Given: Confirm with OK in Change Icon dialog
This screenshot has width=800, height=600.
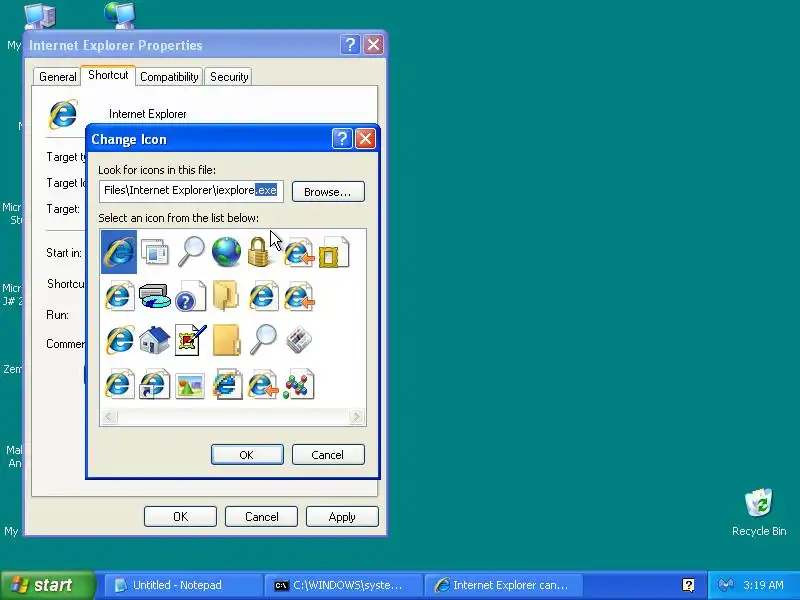Looking at the screenshot, I should pos(247,455).
